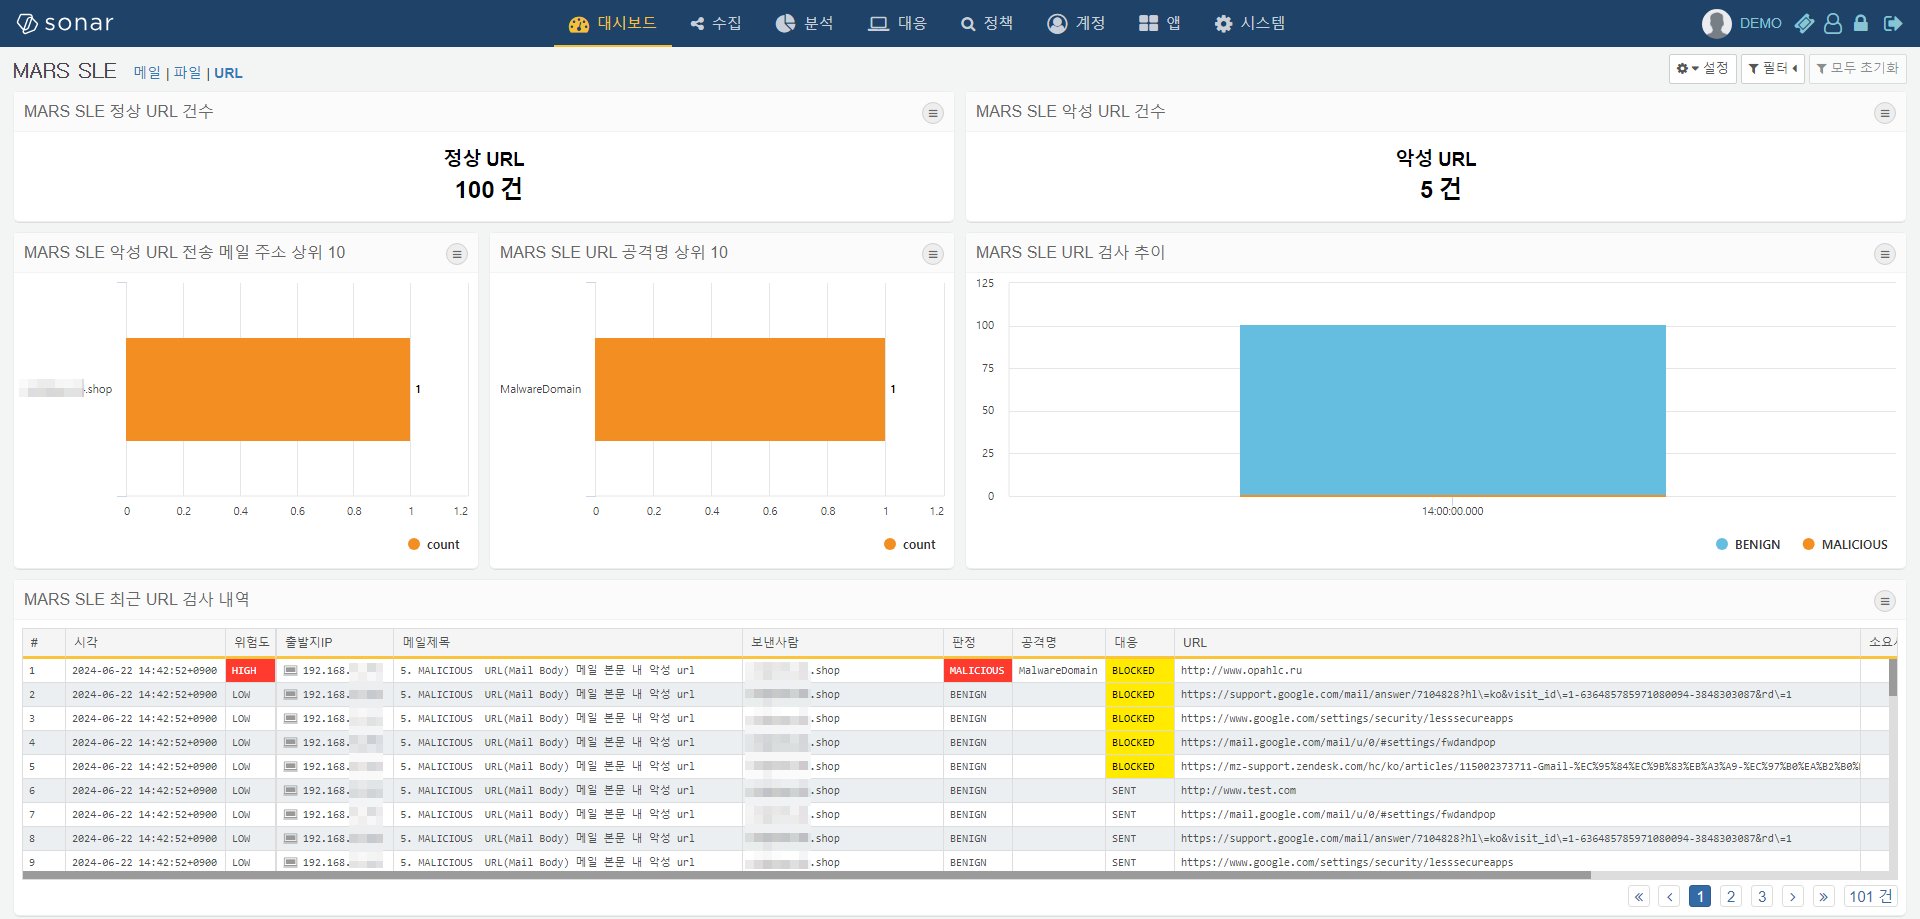This screenshot has width=1920, height=919.
Task: Go to next page of results
Action: tap(1793, 896)
